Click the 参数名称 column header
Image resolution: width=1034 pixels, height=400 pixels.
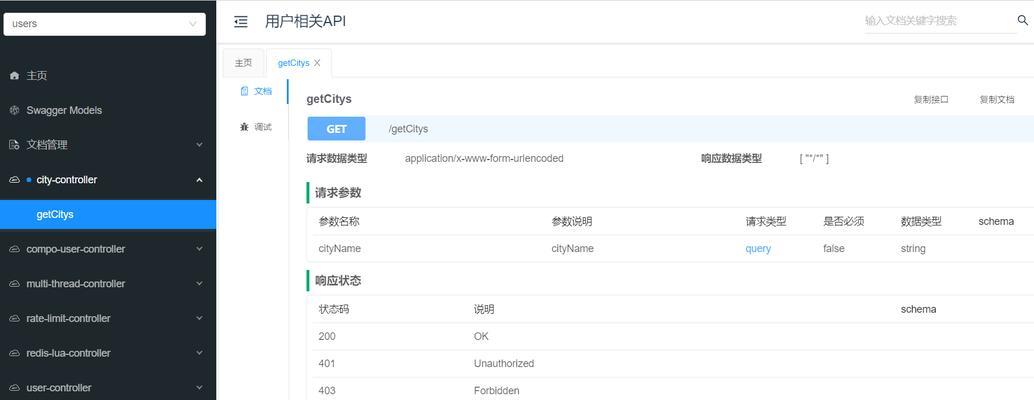(339, 221)
